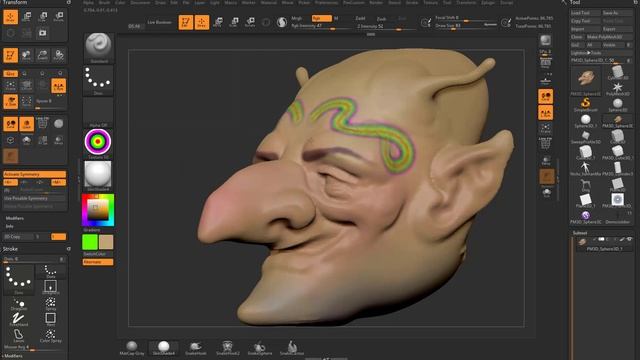Expand the Modifiers section below Mouse Avg
Image resolution: width=640 pixels, height=360 pixels.
click(14, 356)
